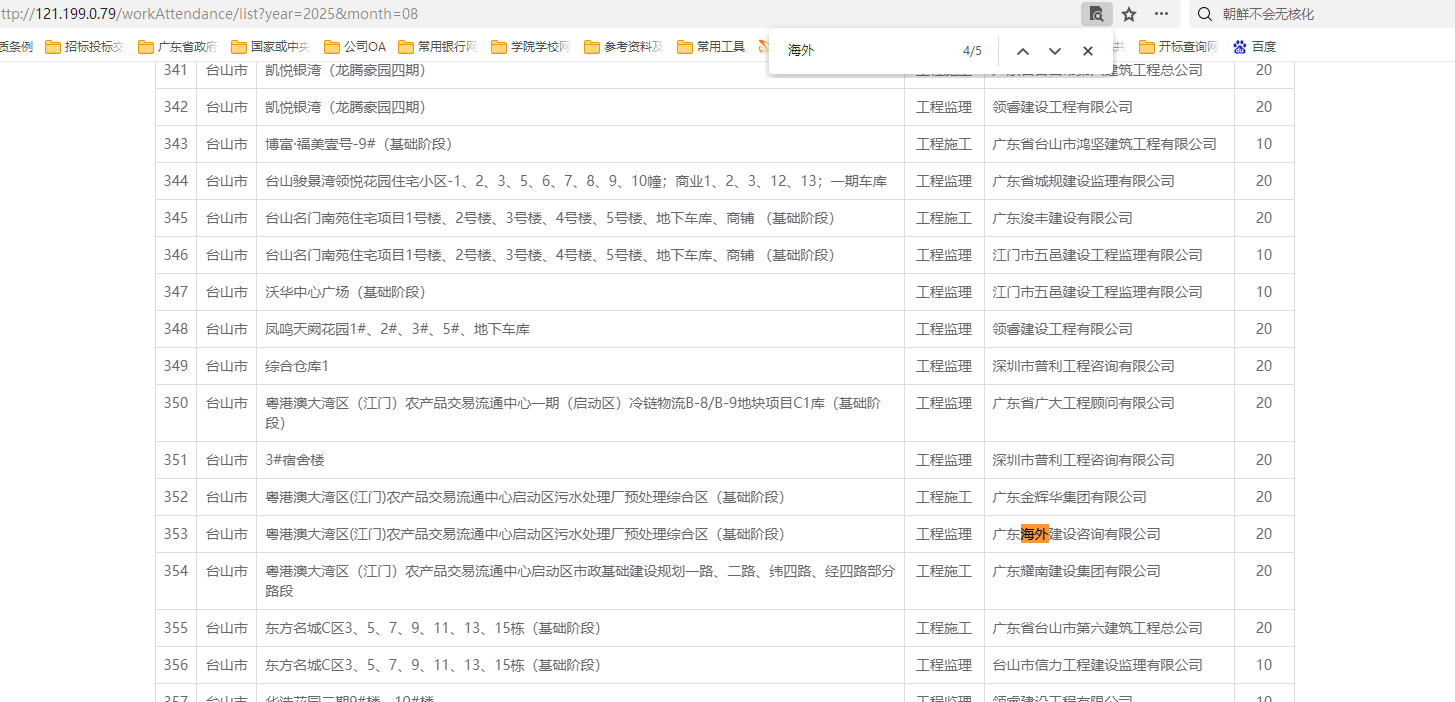
Task: Go to previous find result
Action: (x=1022, y=51)
